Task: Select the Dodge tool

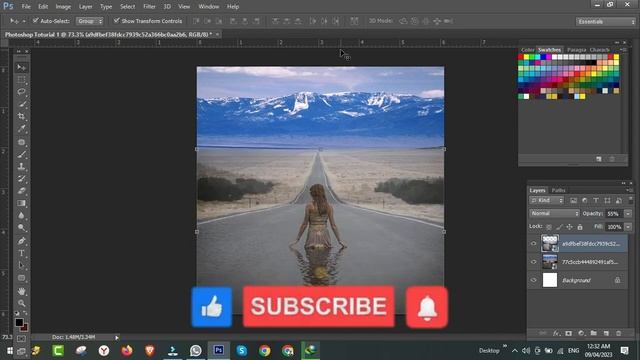Action: tap(22, 228)
